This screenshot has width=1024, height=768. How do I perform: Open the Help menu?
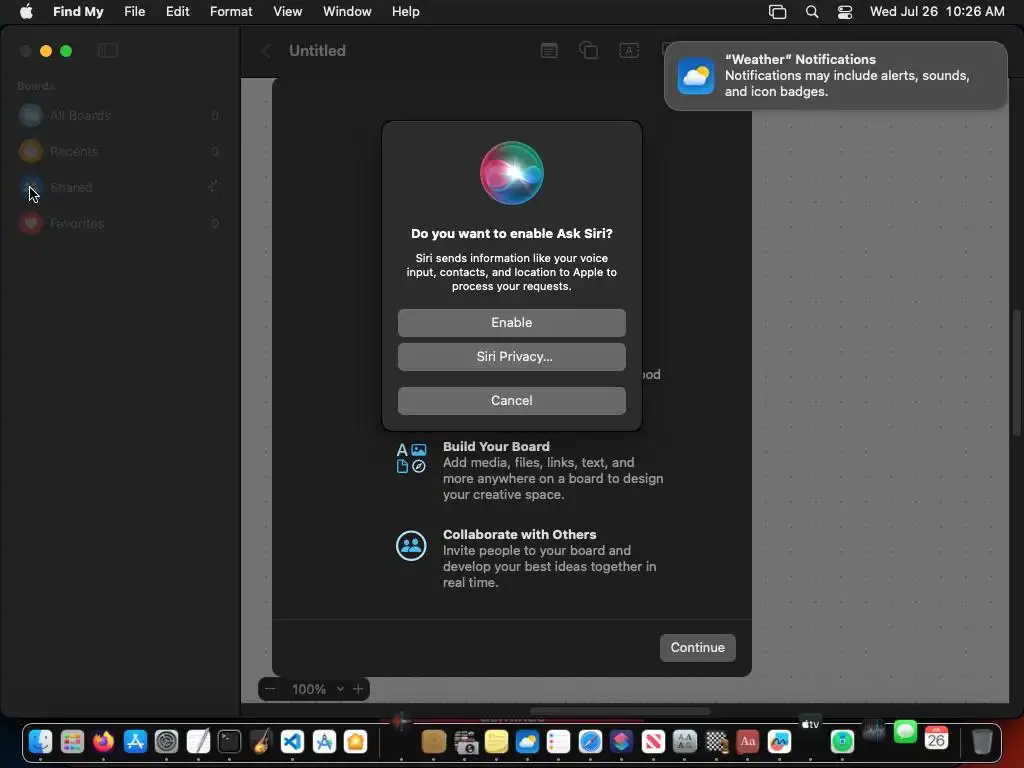(x=406, y=12)
